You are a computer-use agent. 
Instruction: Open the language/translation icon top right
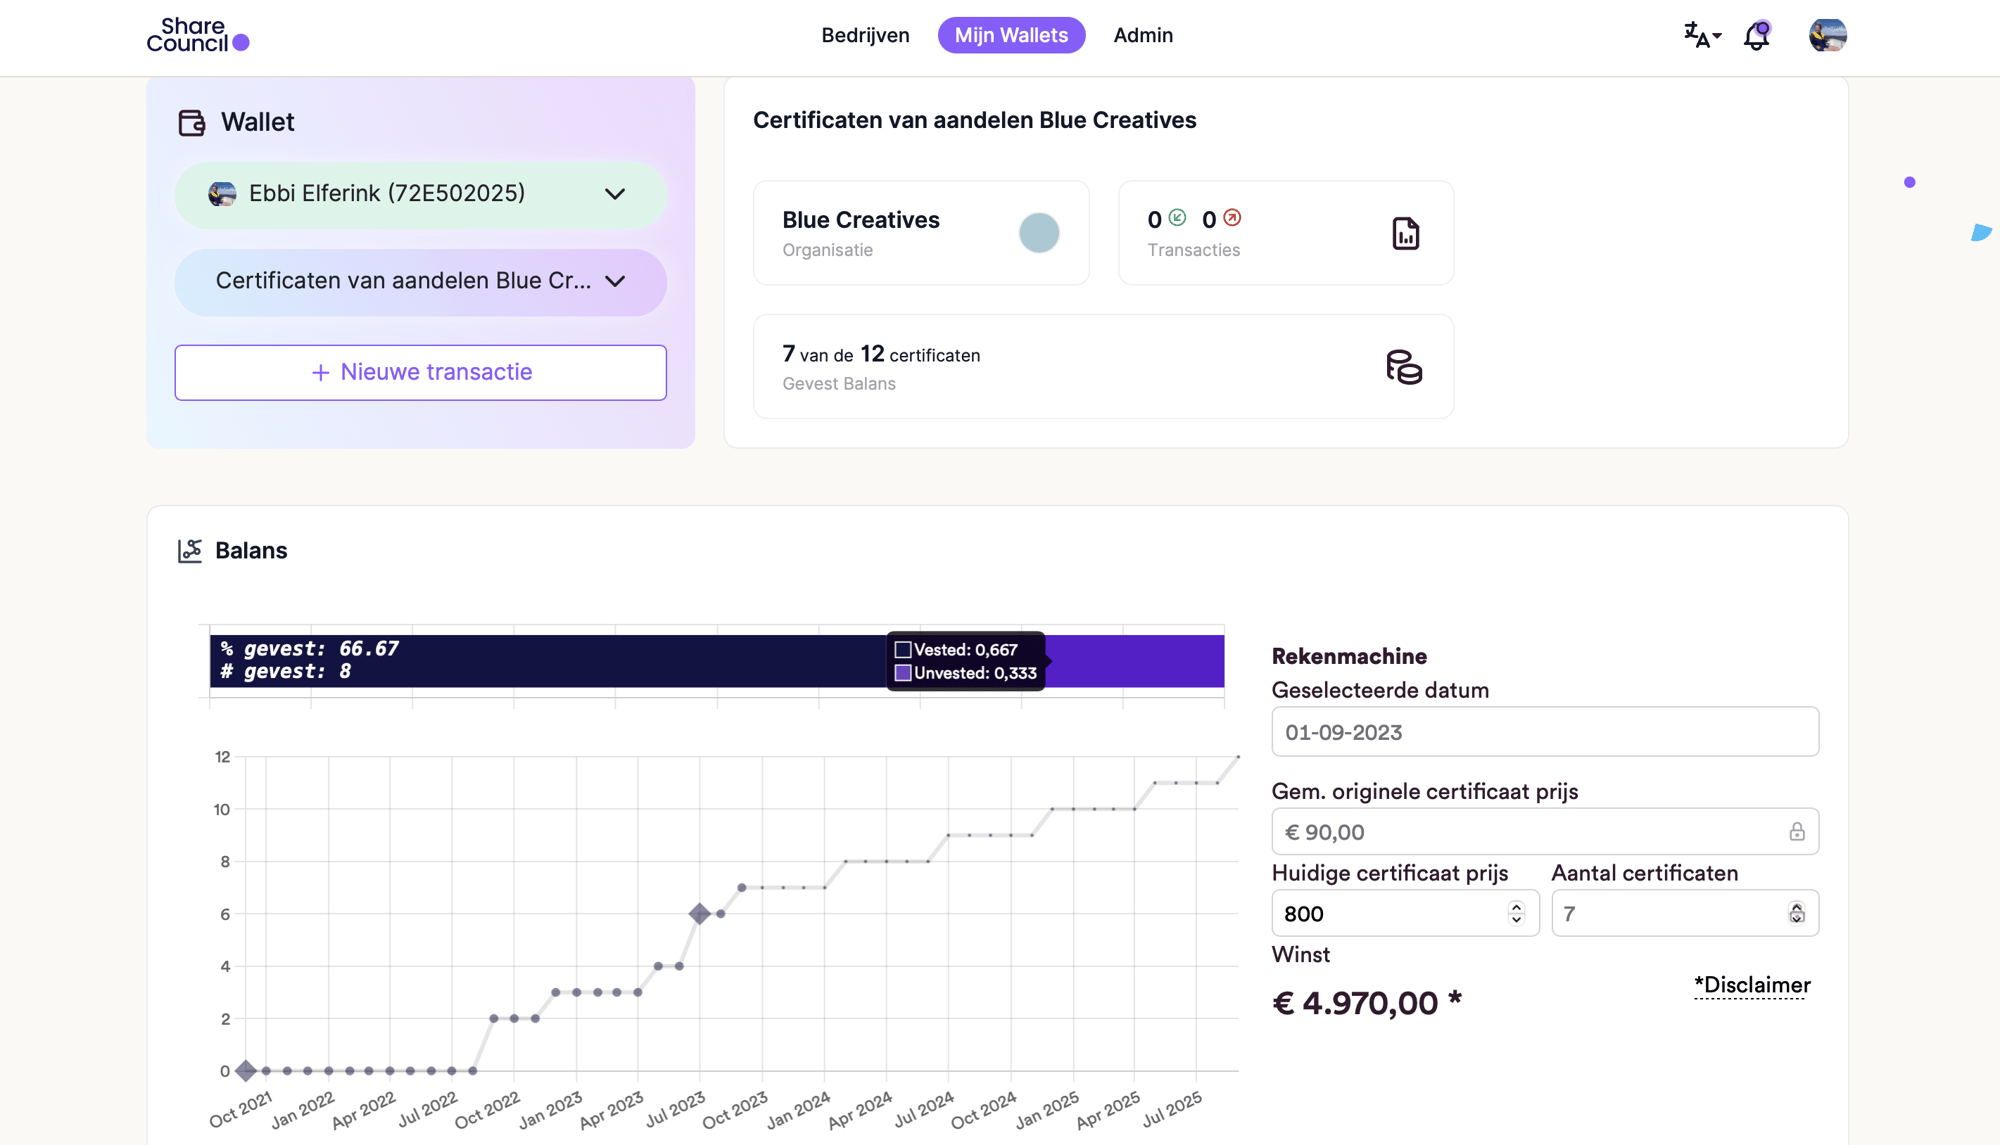[1699, 33]
